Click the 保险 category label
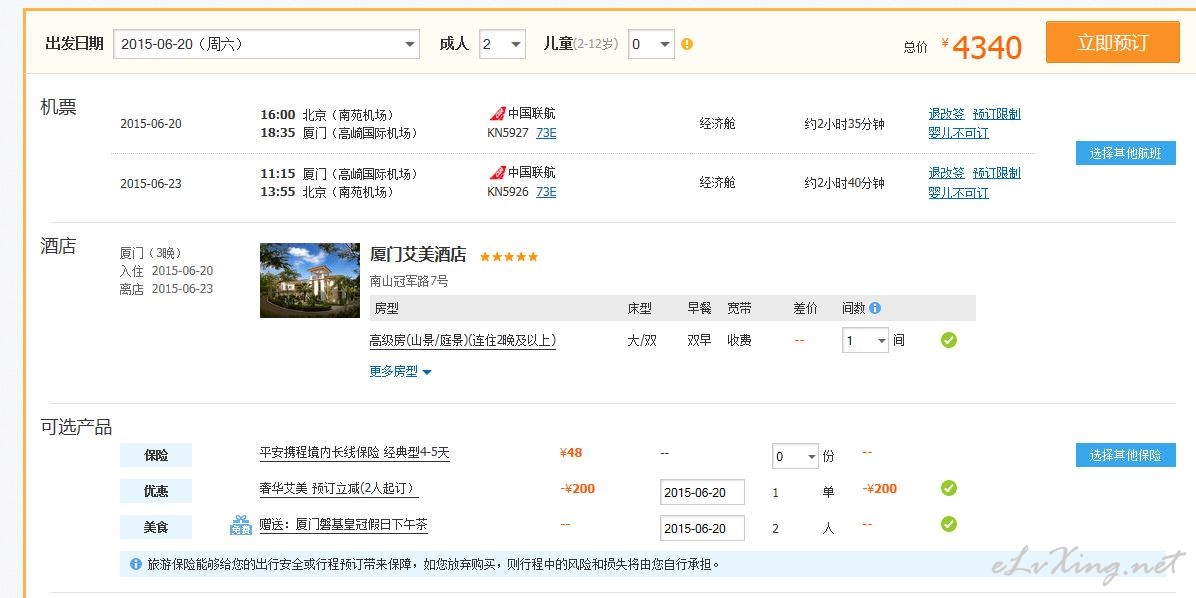The image size is (1196, 598). (156, 455)
